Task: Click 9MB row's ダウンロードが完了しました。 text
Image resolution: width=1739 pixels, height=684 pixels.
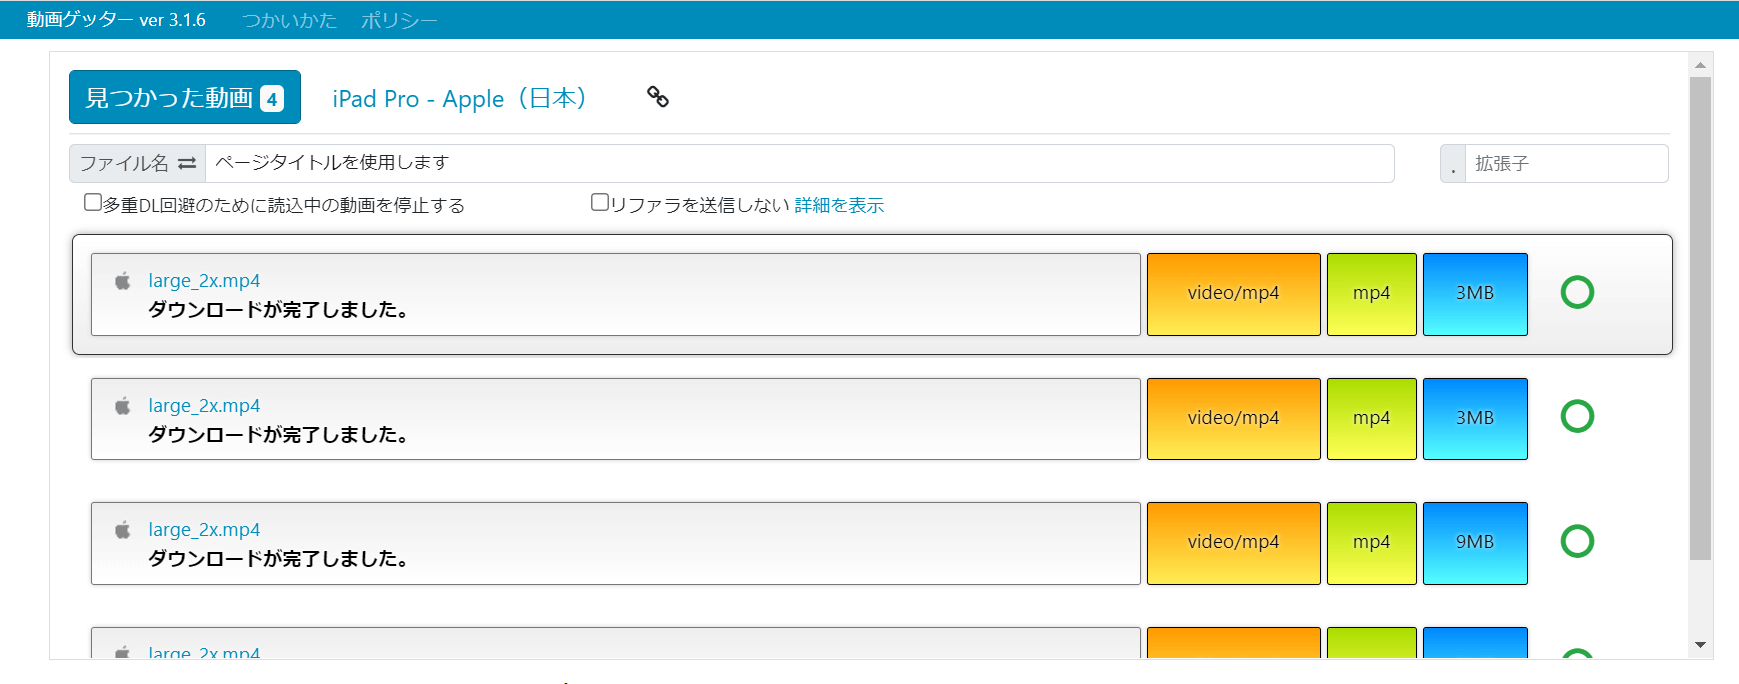Action: coord(278,559)
